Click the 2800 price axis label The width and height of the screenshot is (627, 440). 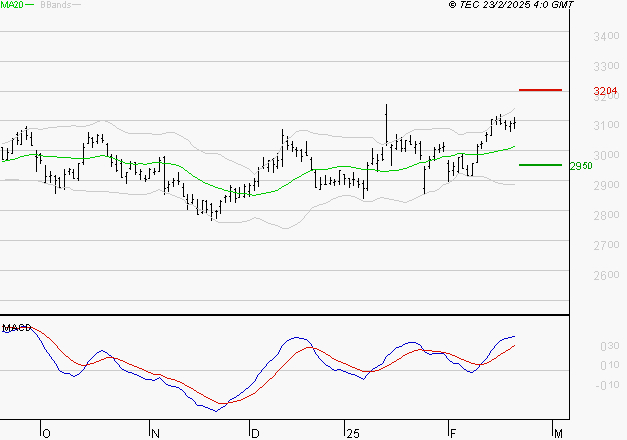point(606,216)
